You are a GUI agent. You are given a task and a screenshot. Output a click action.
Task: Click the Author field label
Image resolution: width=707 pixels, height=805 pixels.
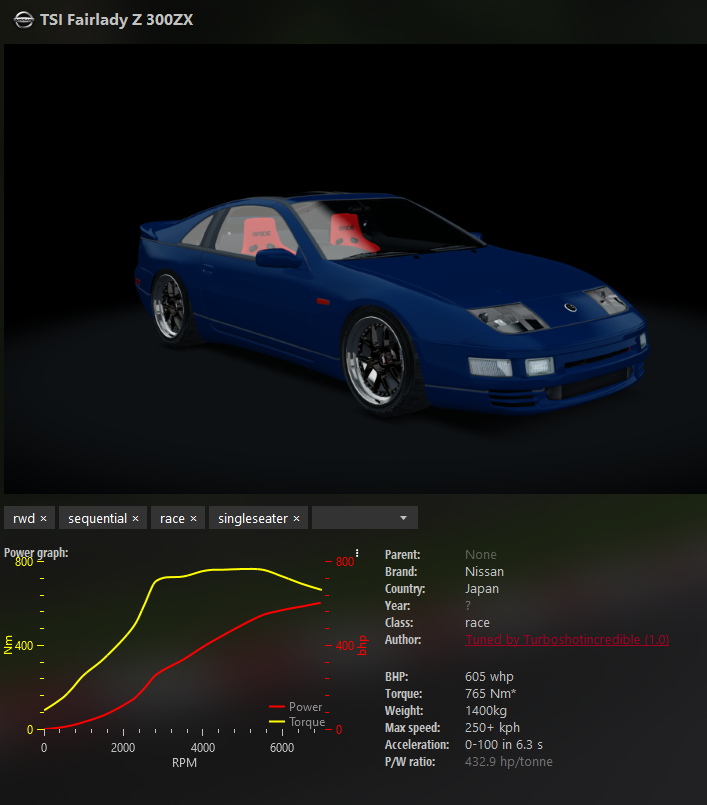coord(403,640)
